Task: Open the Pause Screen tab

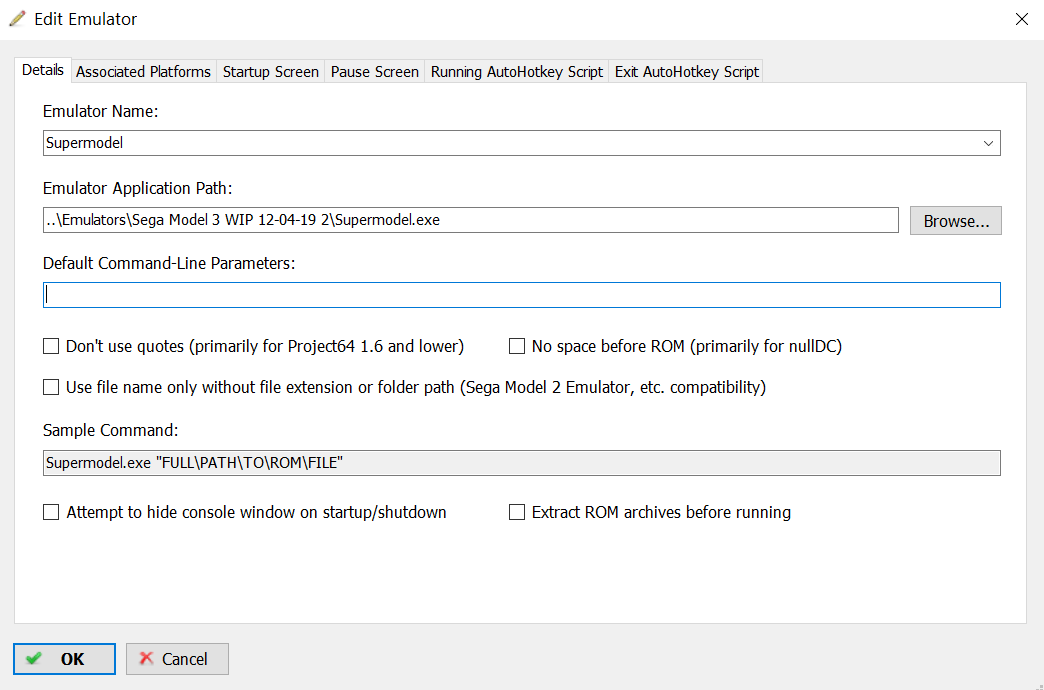Action: pos(375,72)
